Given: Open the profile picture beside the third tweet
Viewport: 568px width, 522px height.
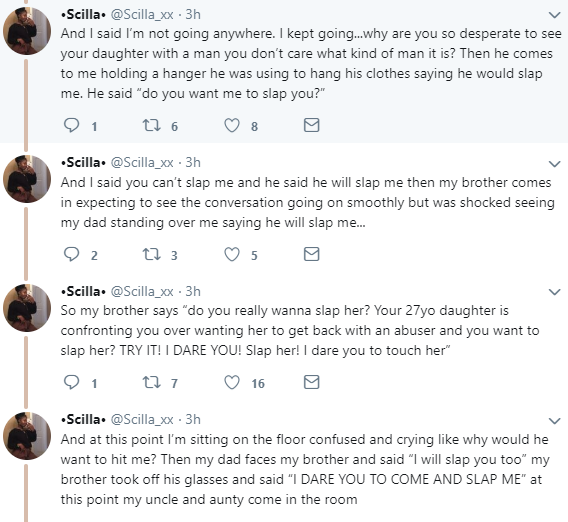Looking at the screenshot, I should coord(27,308).
